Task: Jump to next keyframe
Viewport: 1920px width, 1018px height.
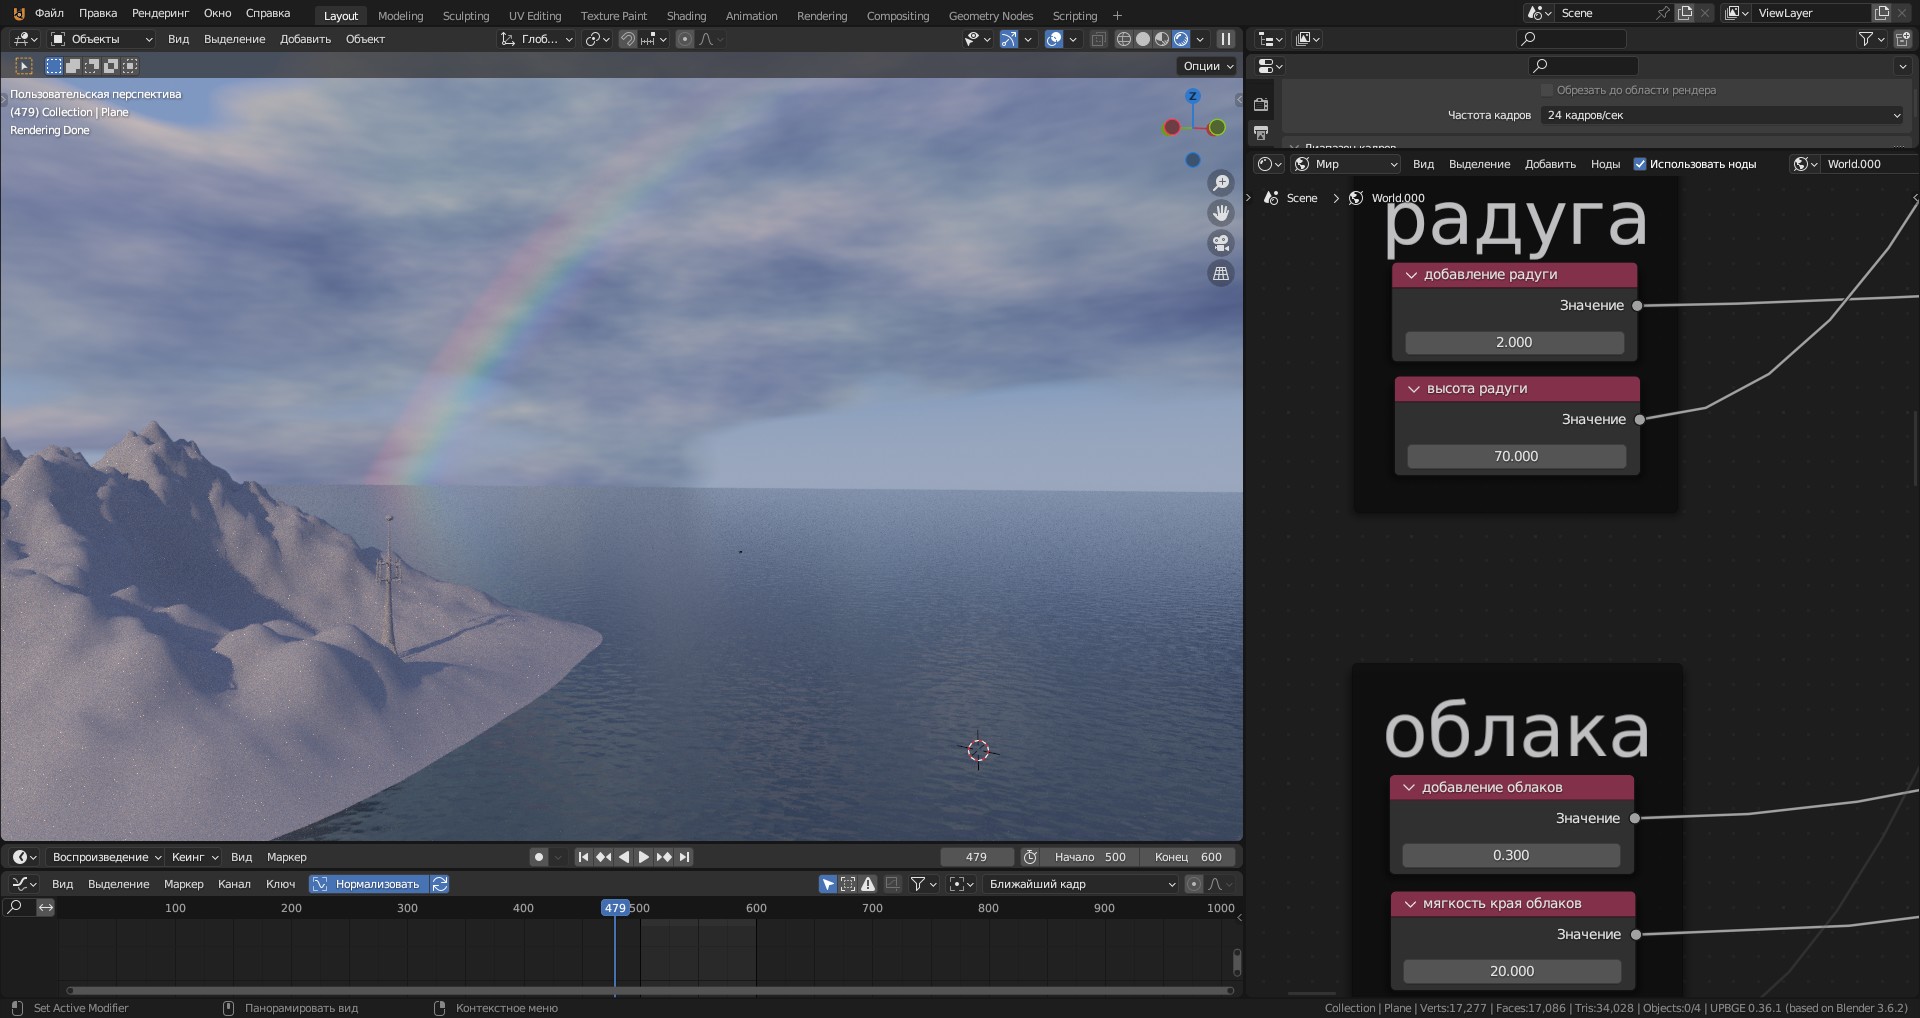Action: (664, 857)
